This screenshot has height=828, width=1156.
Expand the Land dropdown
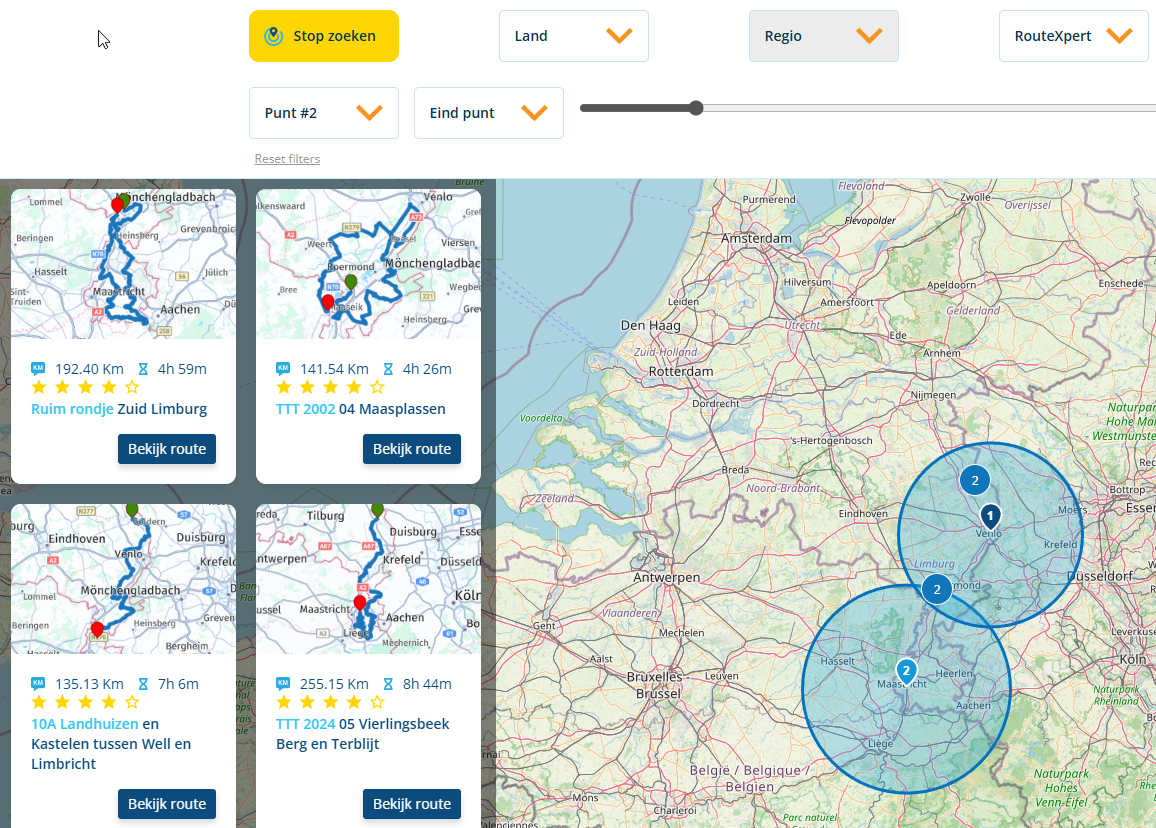[x=573, y=36]
